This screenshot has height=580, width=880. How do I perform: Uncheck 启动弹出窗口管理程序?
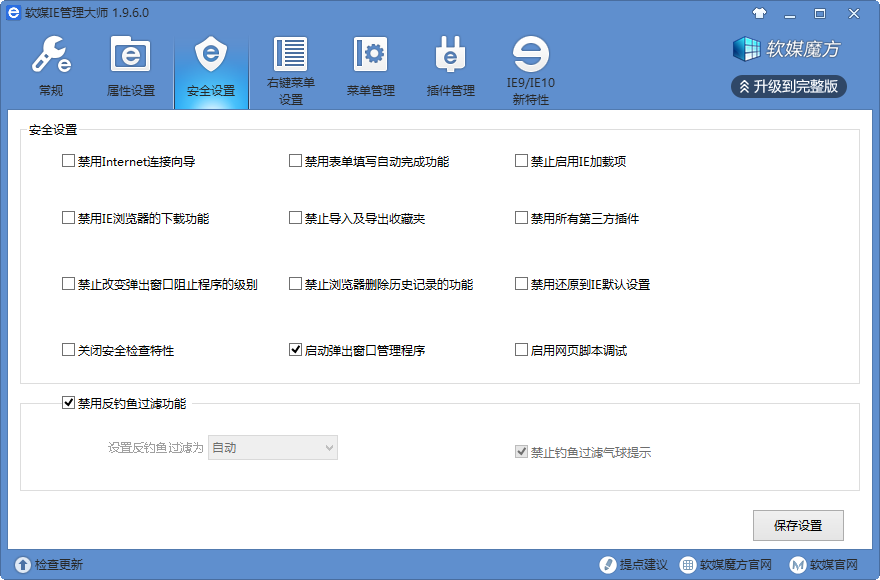[x=295, y=350]
